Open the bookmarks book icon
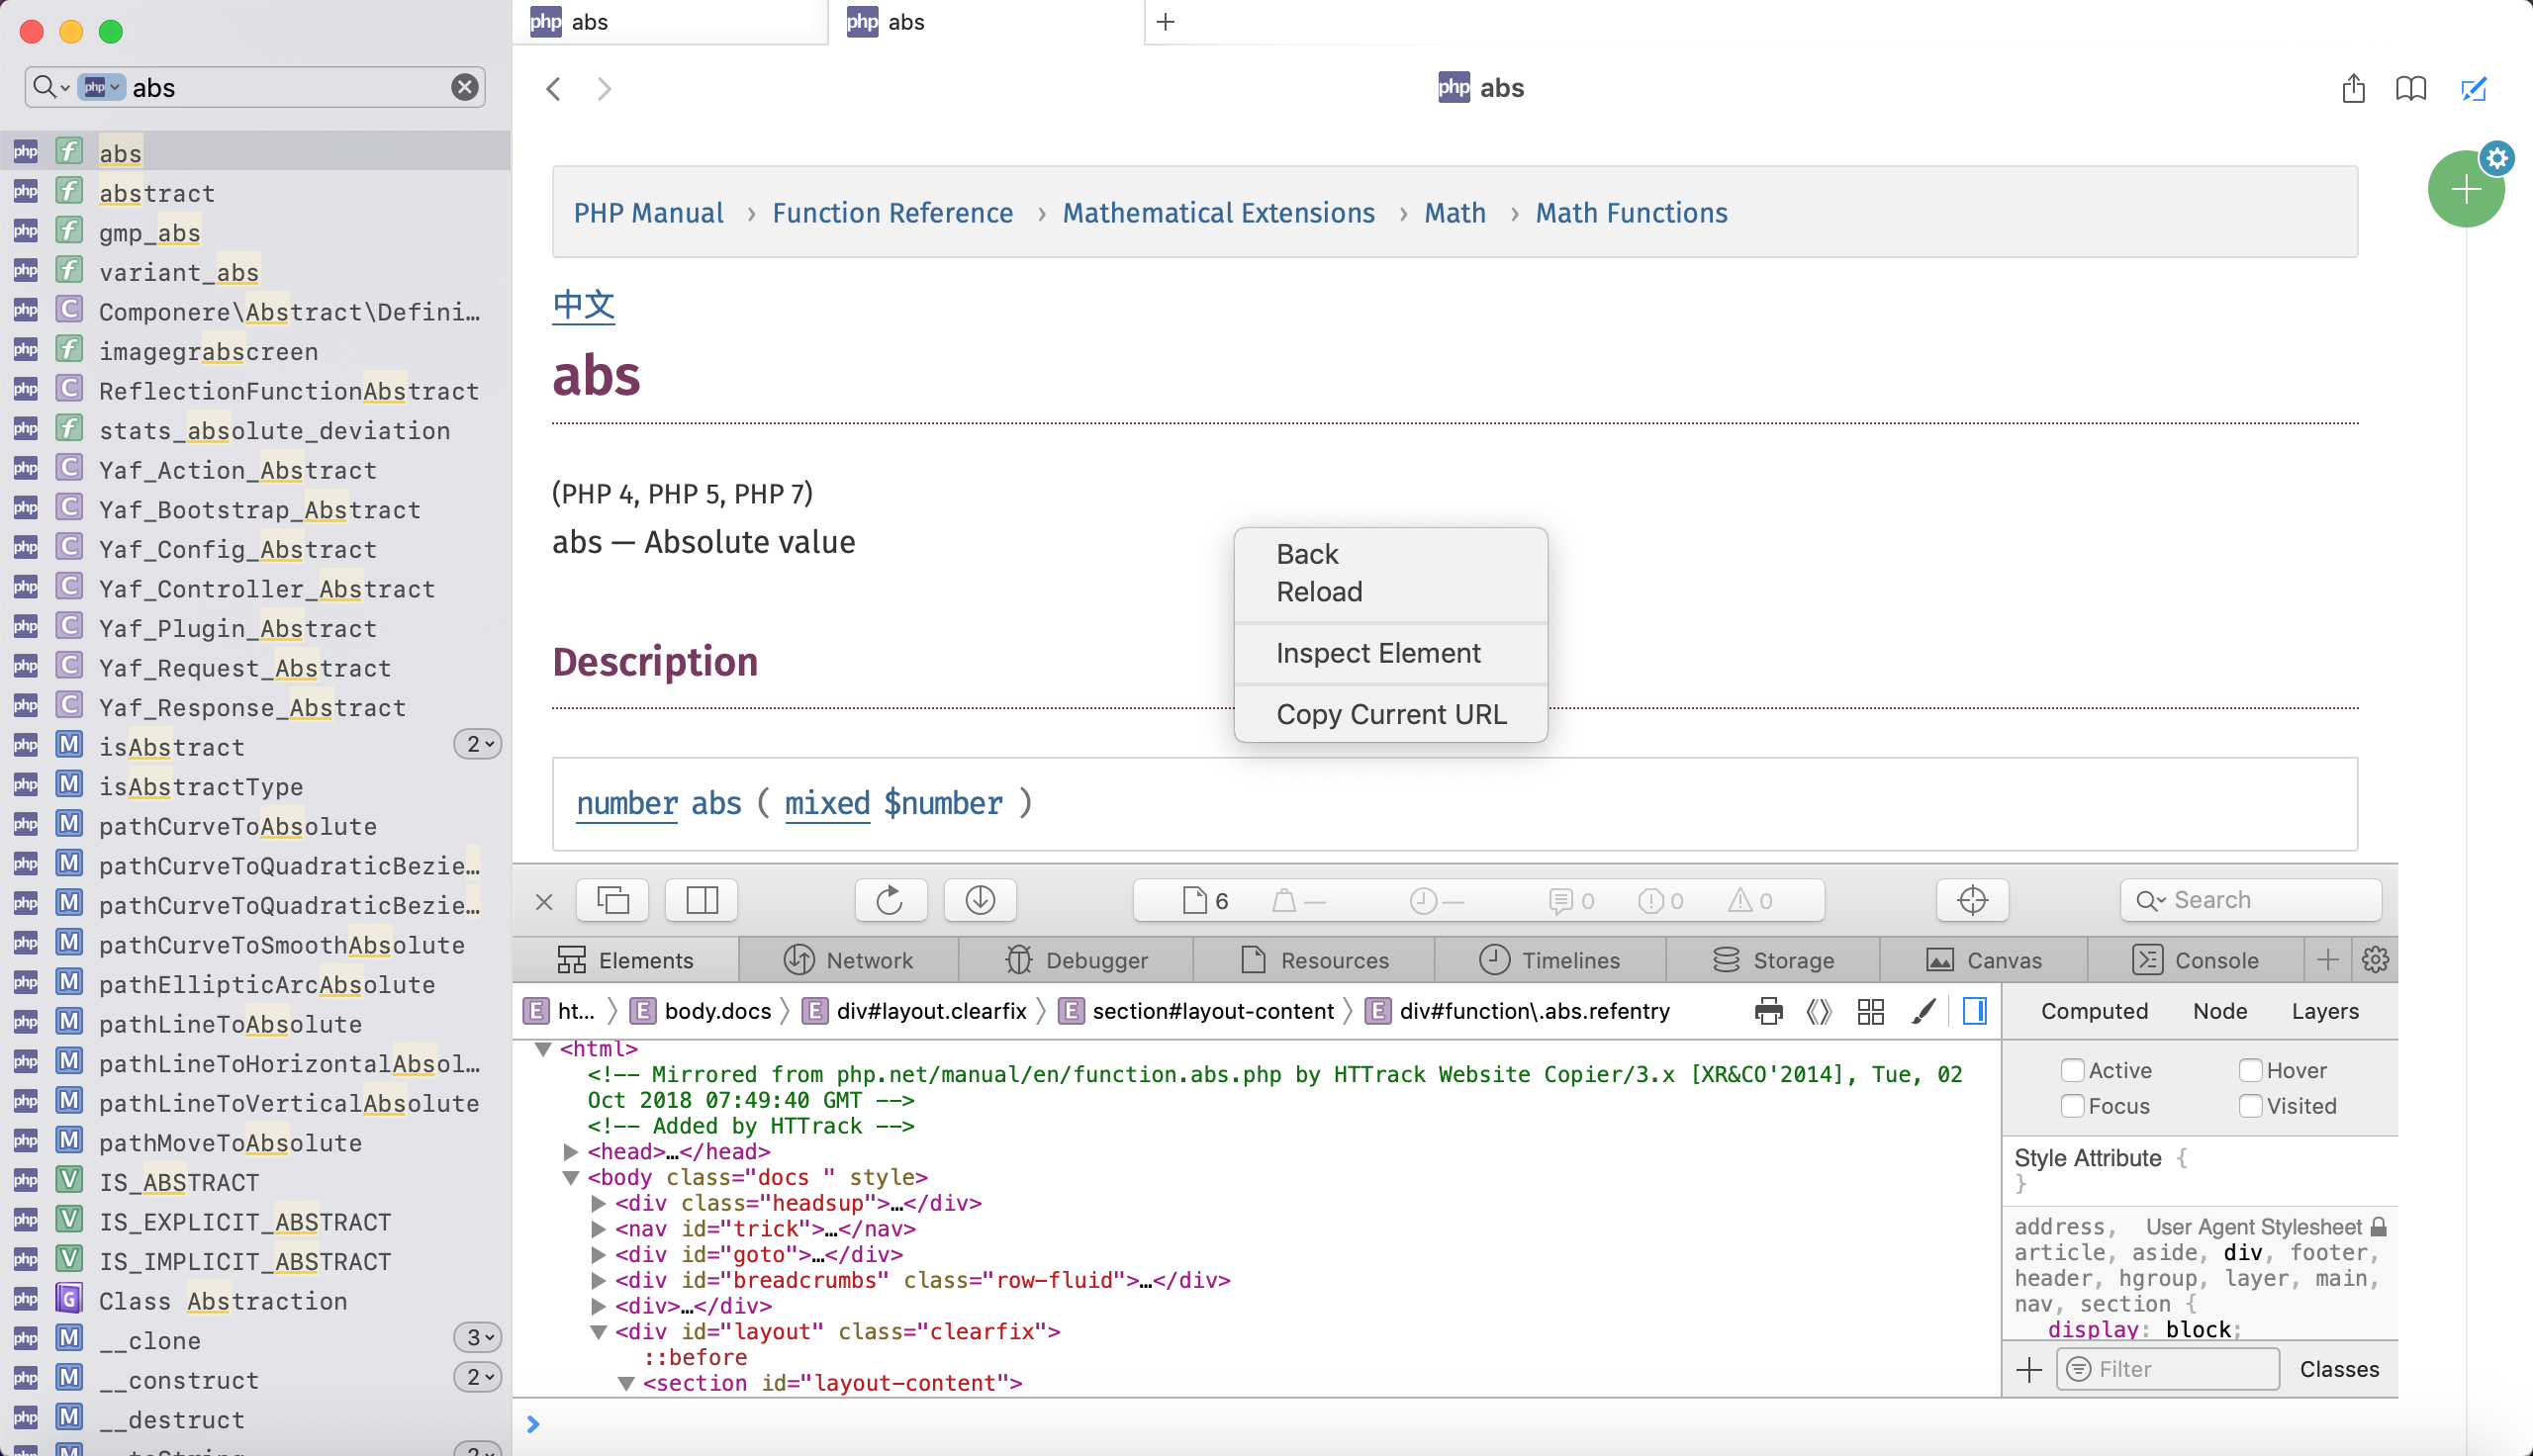The image size is (2533, 1456). click(2410, 89)
